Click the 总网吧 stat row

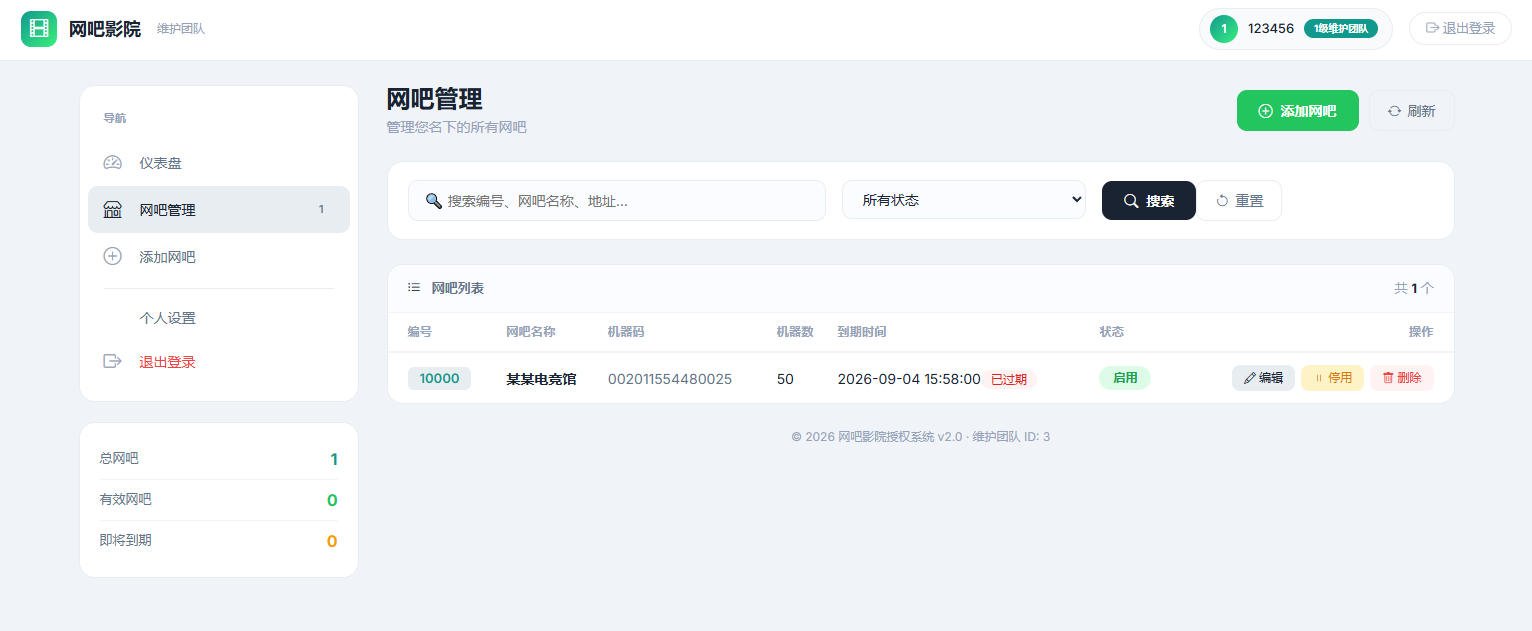click(218, 459)
